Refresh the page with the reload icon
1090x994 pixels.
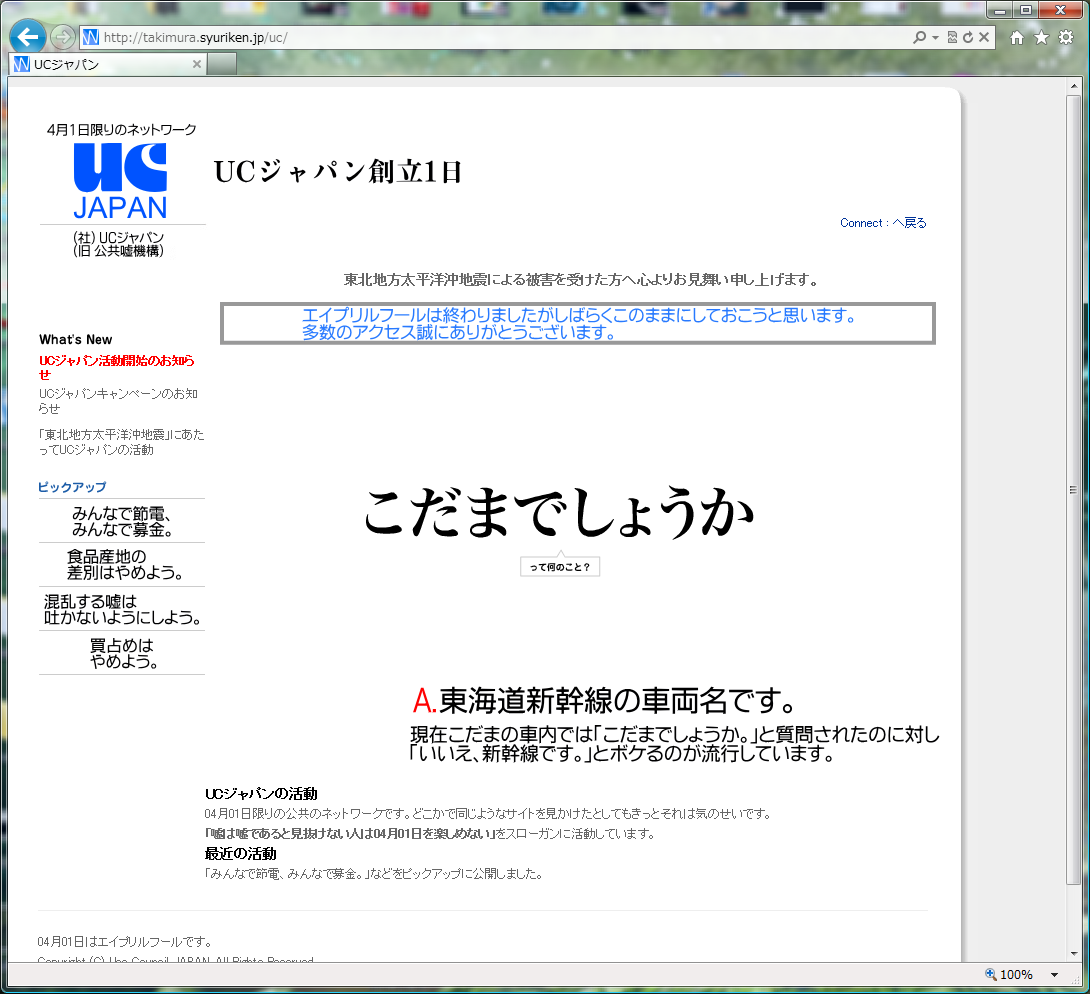click(x=968, y=38)
